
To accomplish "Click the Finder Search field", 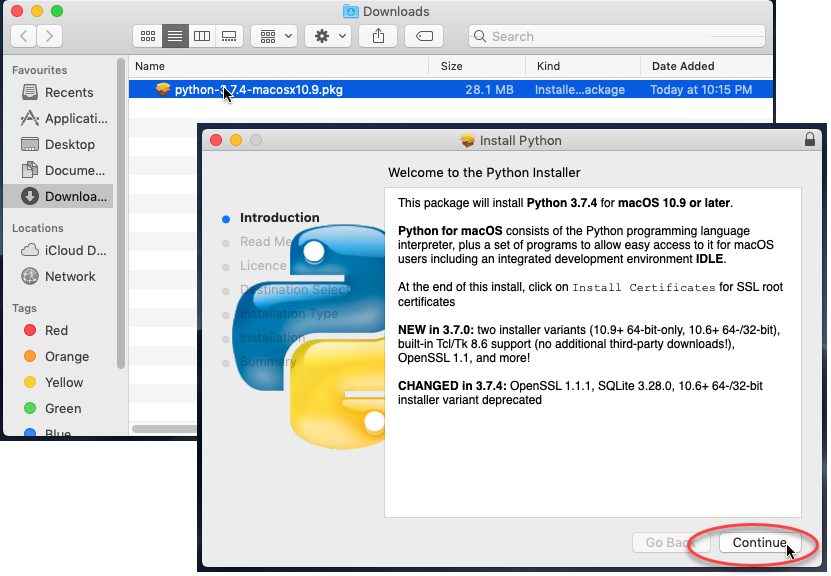I will pyautogui.click(x=617, y=36).
